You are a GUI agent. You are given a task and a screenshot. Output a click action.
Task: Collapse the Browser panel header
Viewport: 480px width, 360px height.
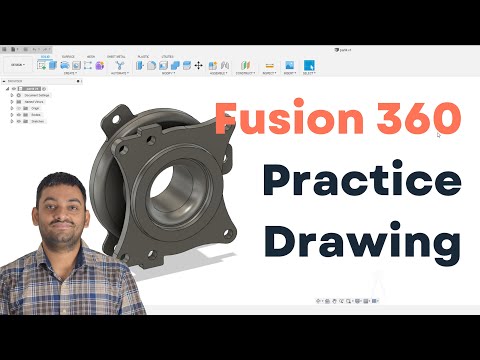click(x=4, y=81)
